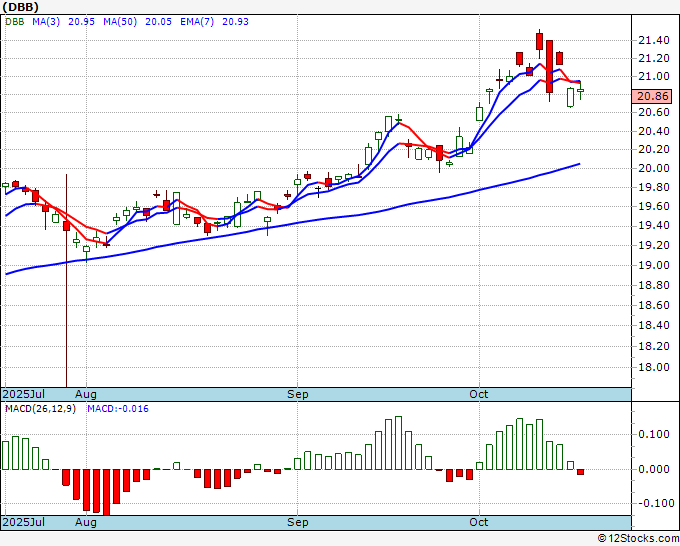Click the 18.00 price axis label
This screenshot has width=680, height=546.
654,367
